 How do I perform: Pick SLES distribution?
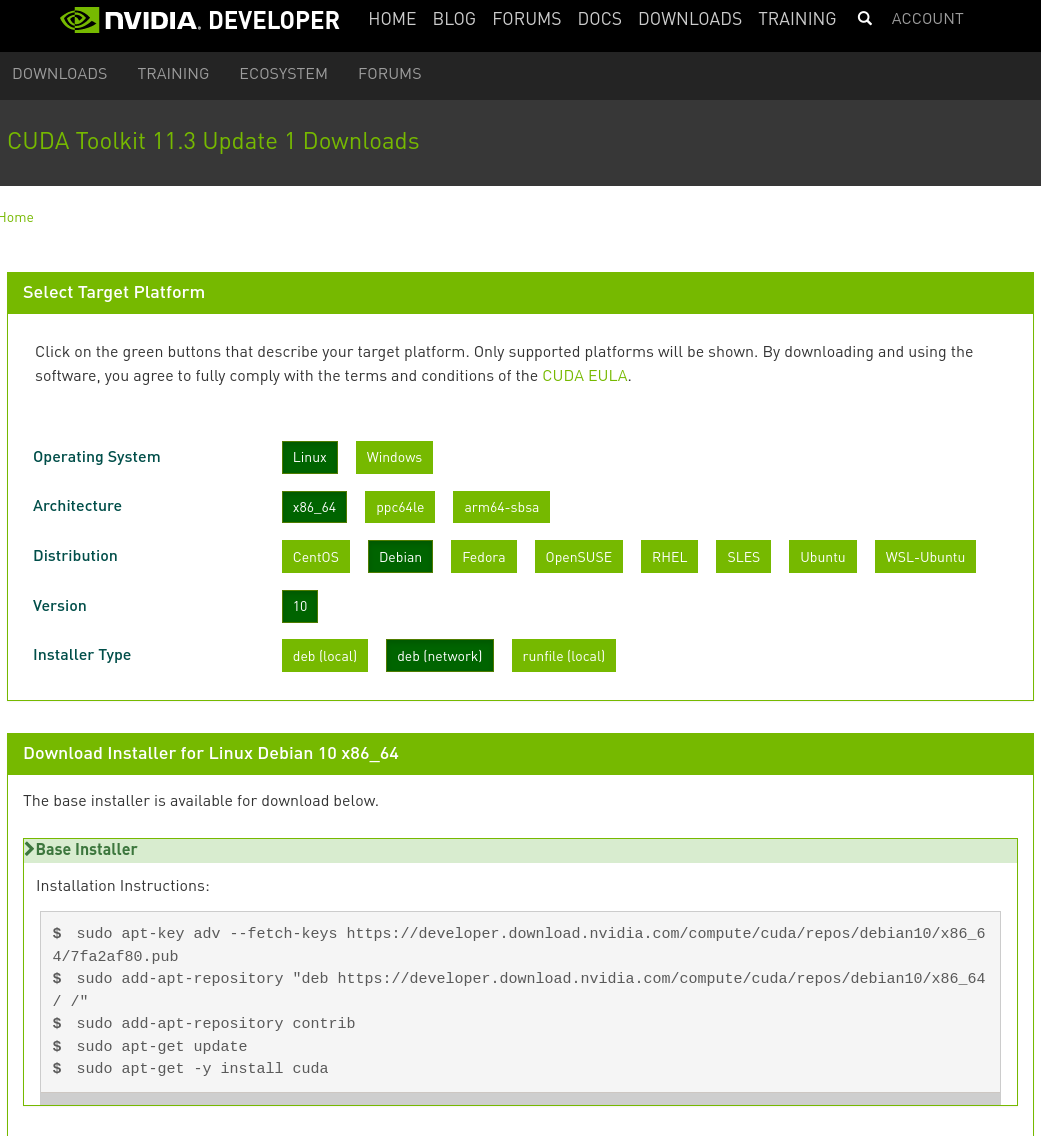[743, 556]
